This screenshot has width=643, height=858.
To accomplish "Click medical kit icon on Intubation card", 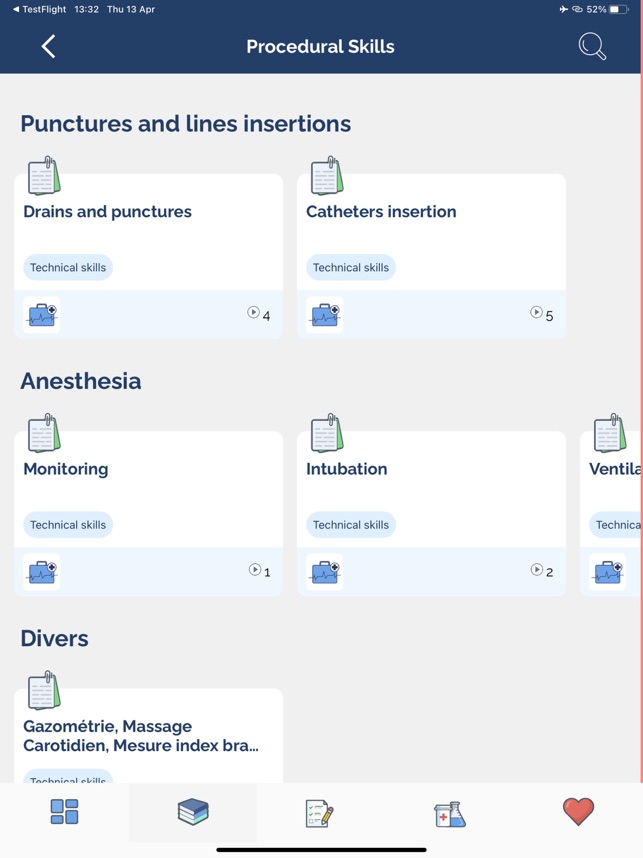I will tap(325, 572).
